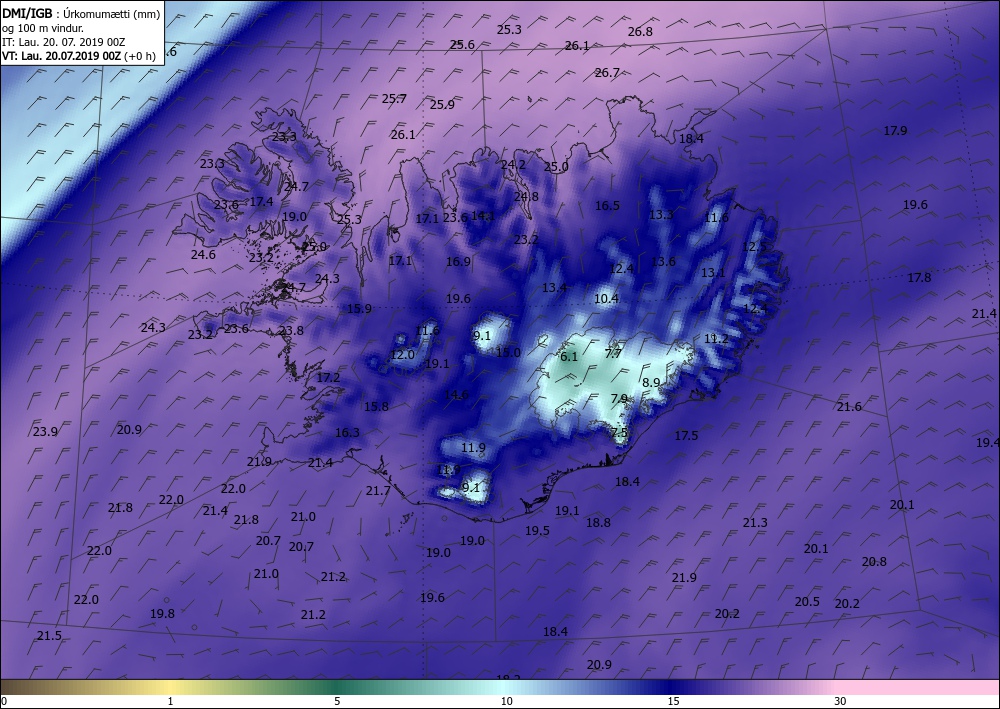
Task: Click the 17.9 value on the map
Action: 895,130
